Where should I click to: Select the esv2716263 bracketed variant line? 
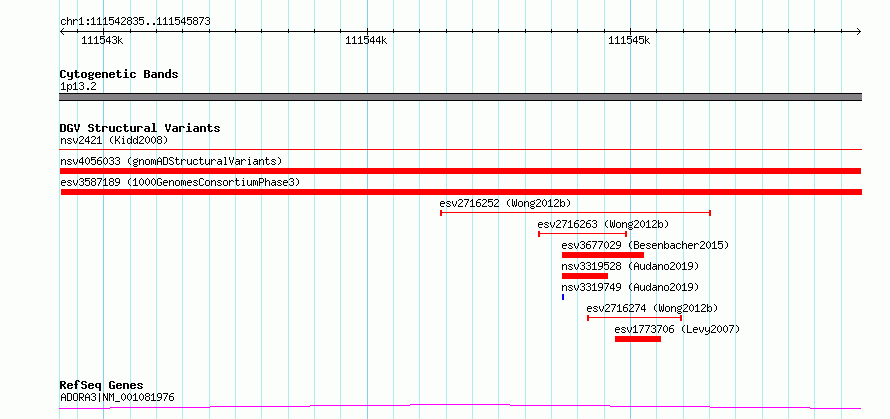[582, 234]
